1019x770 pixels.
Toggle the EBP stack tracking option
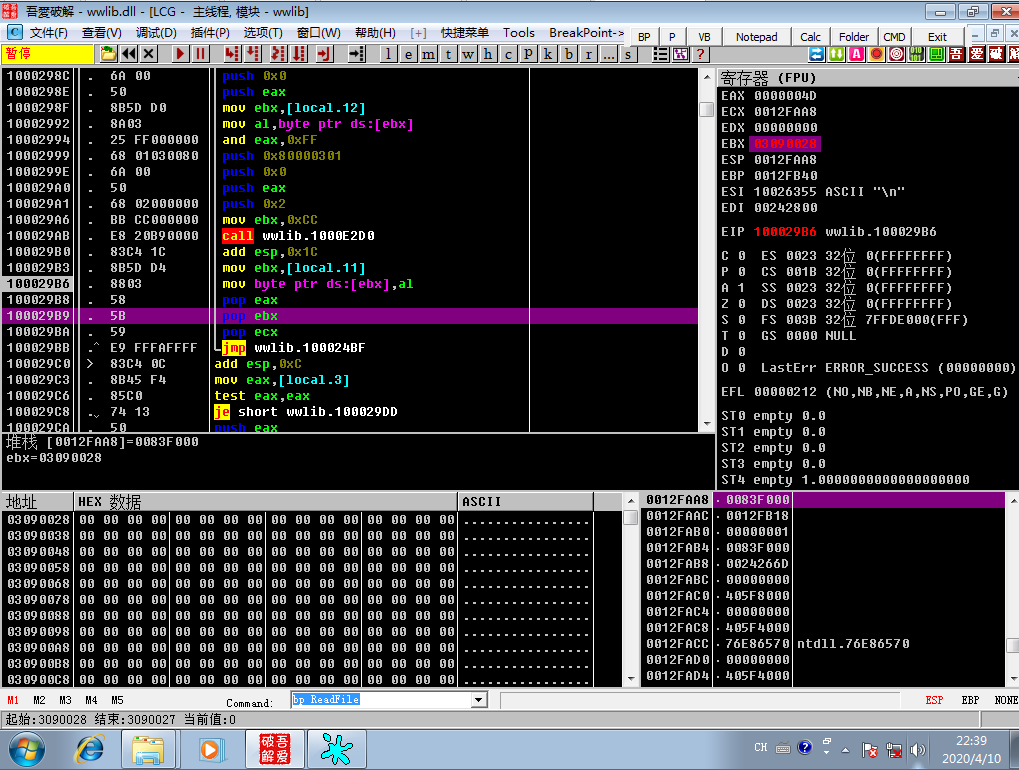click(970, 700)
